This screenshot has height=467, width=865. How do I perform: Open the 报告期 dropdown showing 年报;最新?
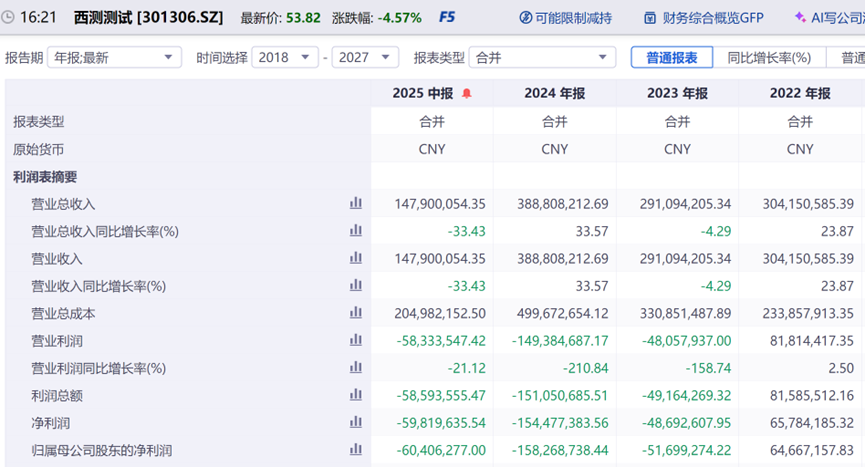coord(115,58)
